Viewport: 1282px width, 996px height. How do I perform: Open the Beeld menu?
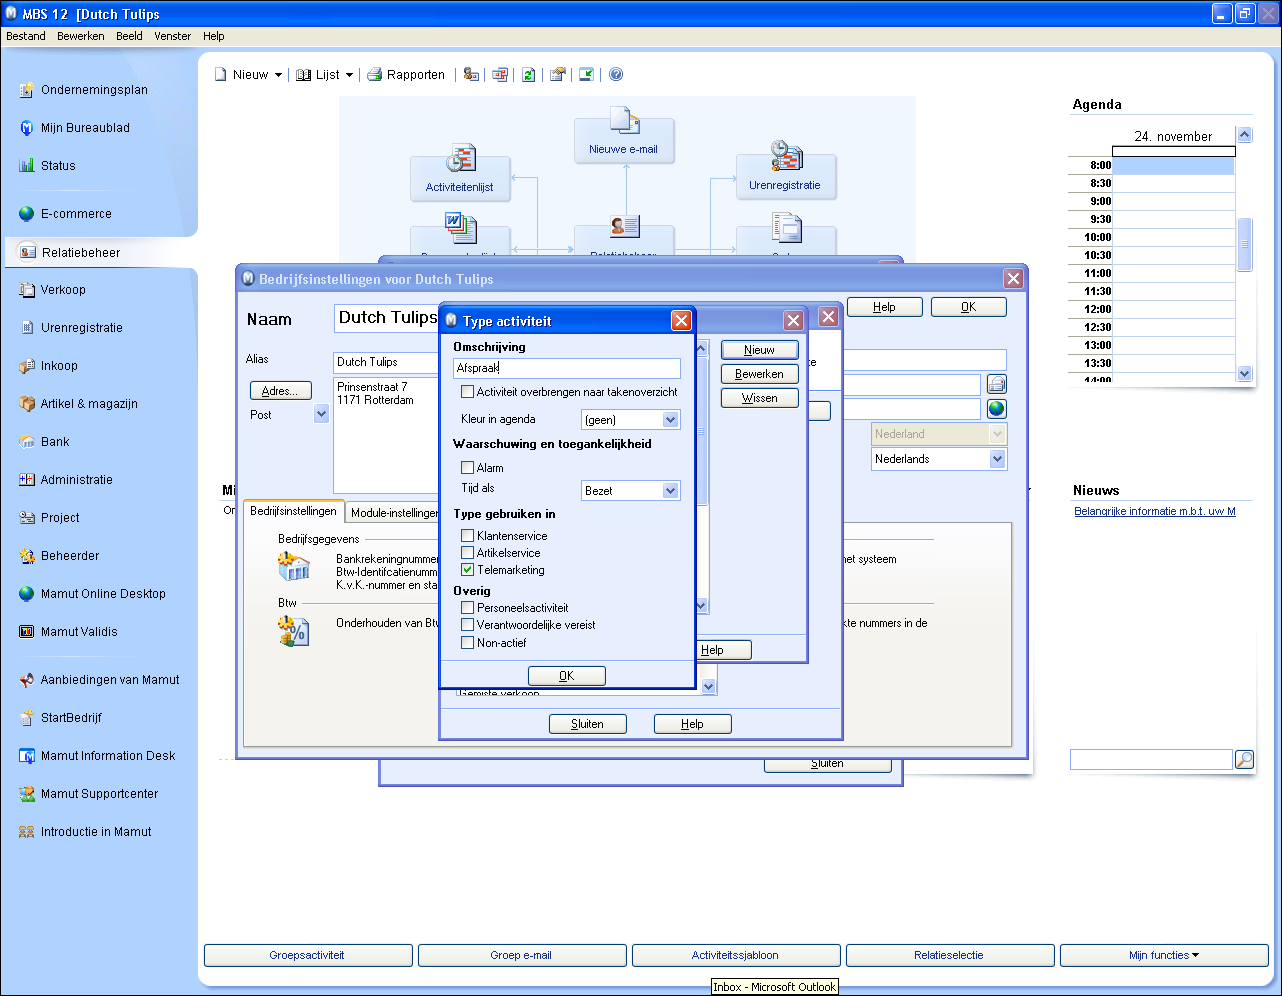[129, 36]
